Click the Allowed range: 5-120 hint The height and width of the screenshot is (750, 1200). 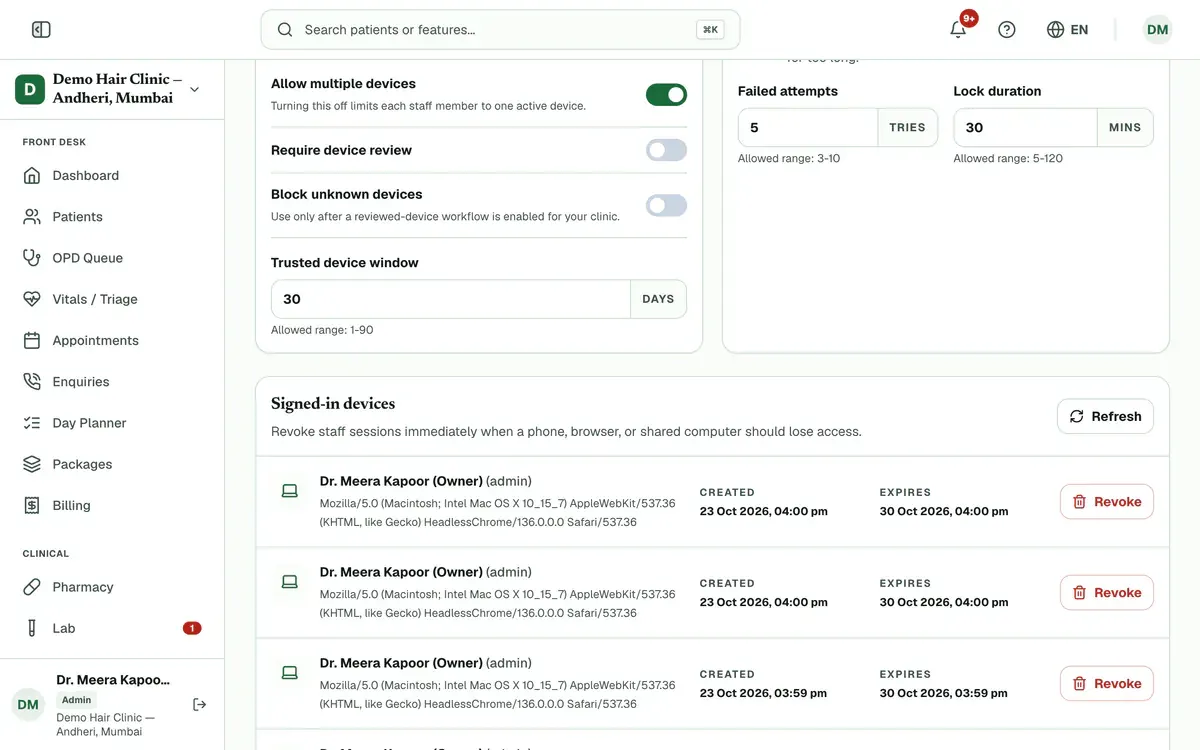1008,159
